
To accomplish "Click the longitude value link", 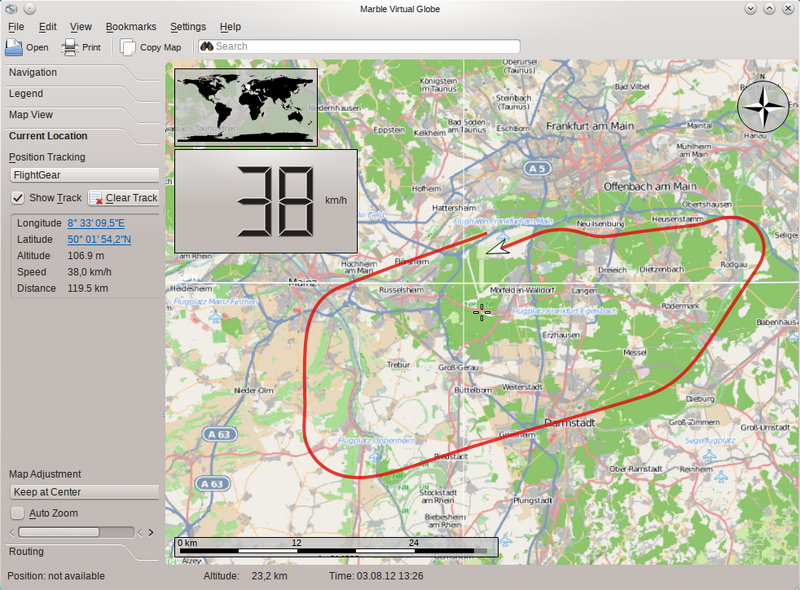I will click(96, 223).
